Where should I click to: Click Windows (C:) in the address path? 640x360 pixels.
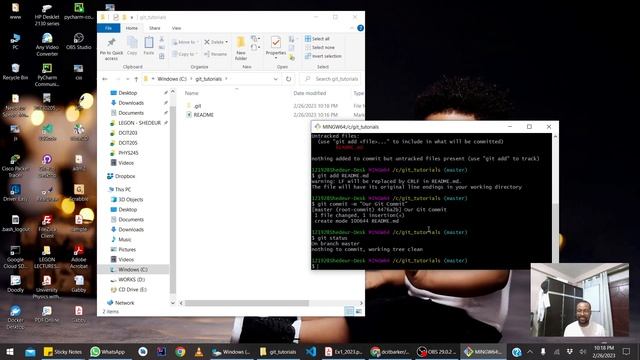point(172,79)
